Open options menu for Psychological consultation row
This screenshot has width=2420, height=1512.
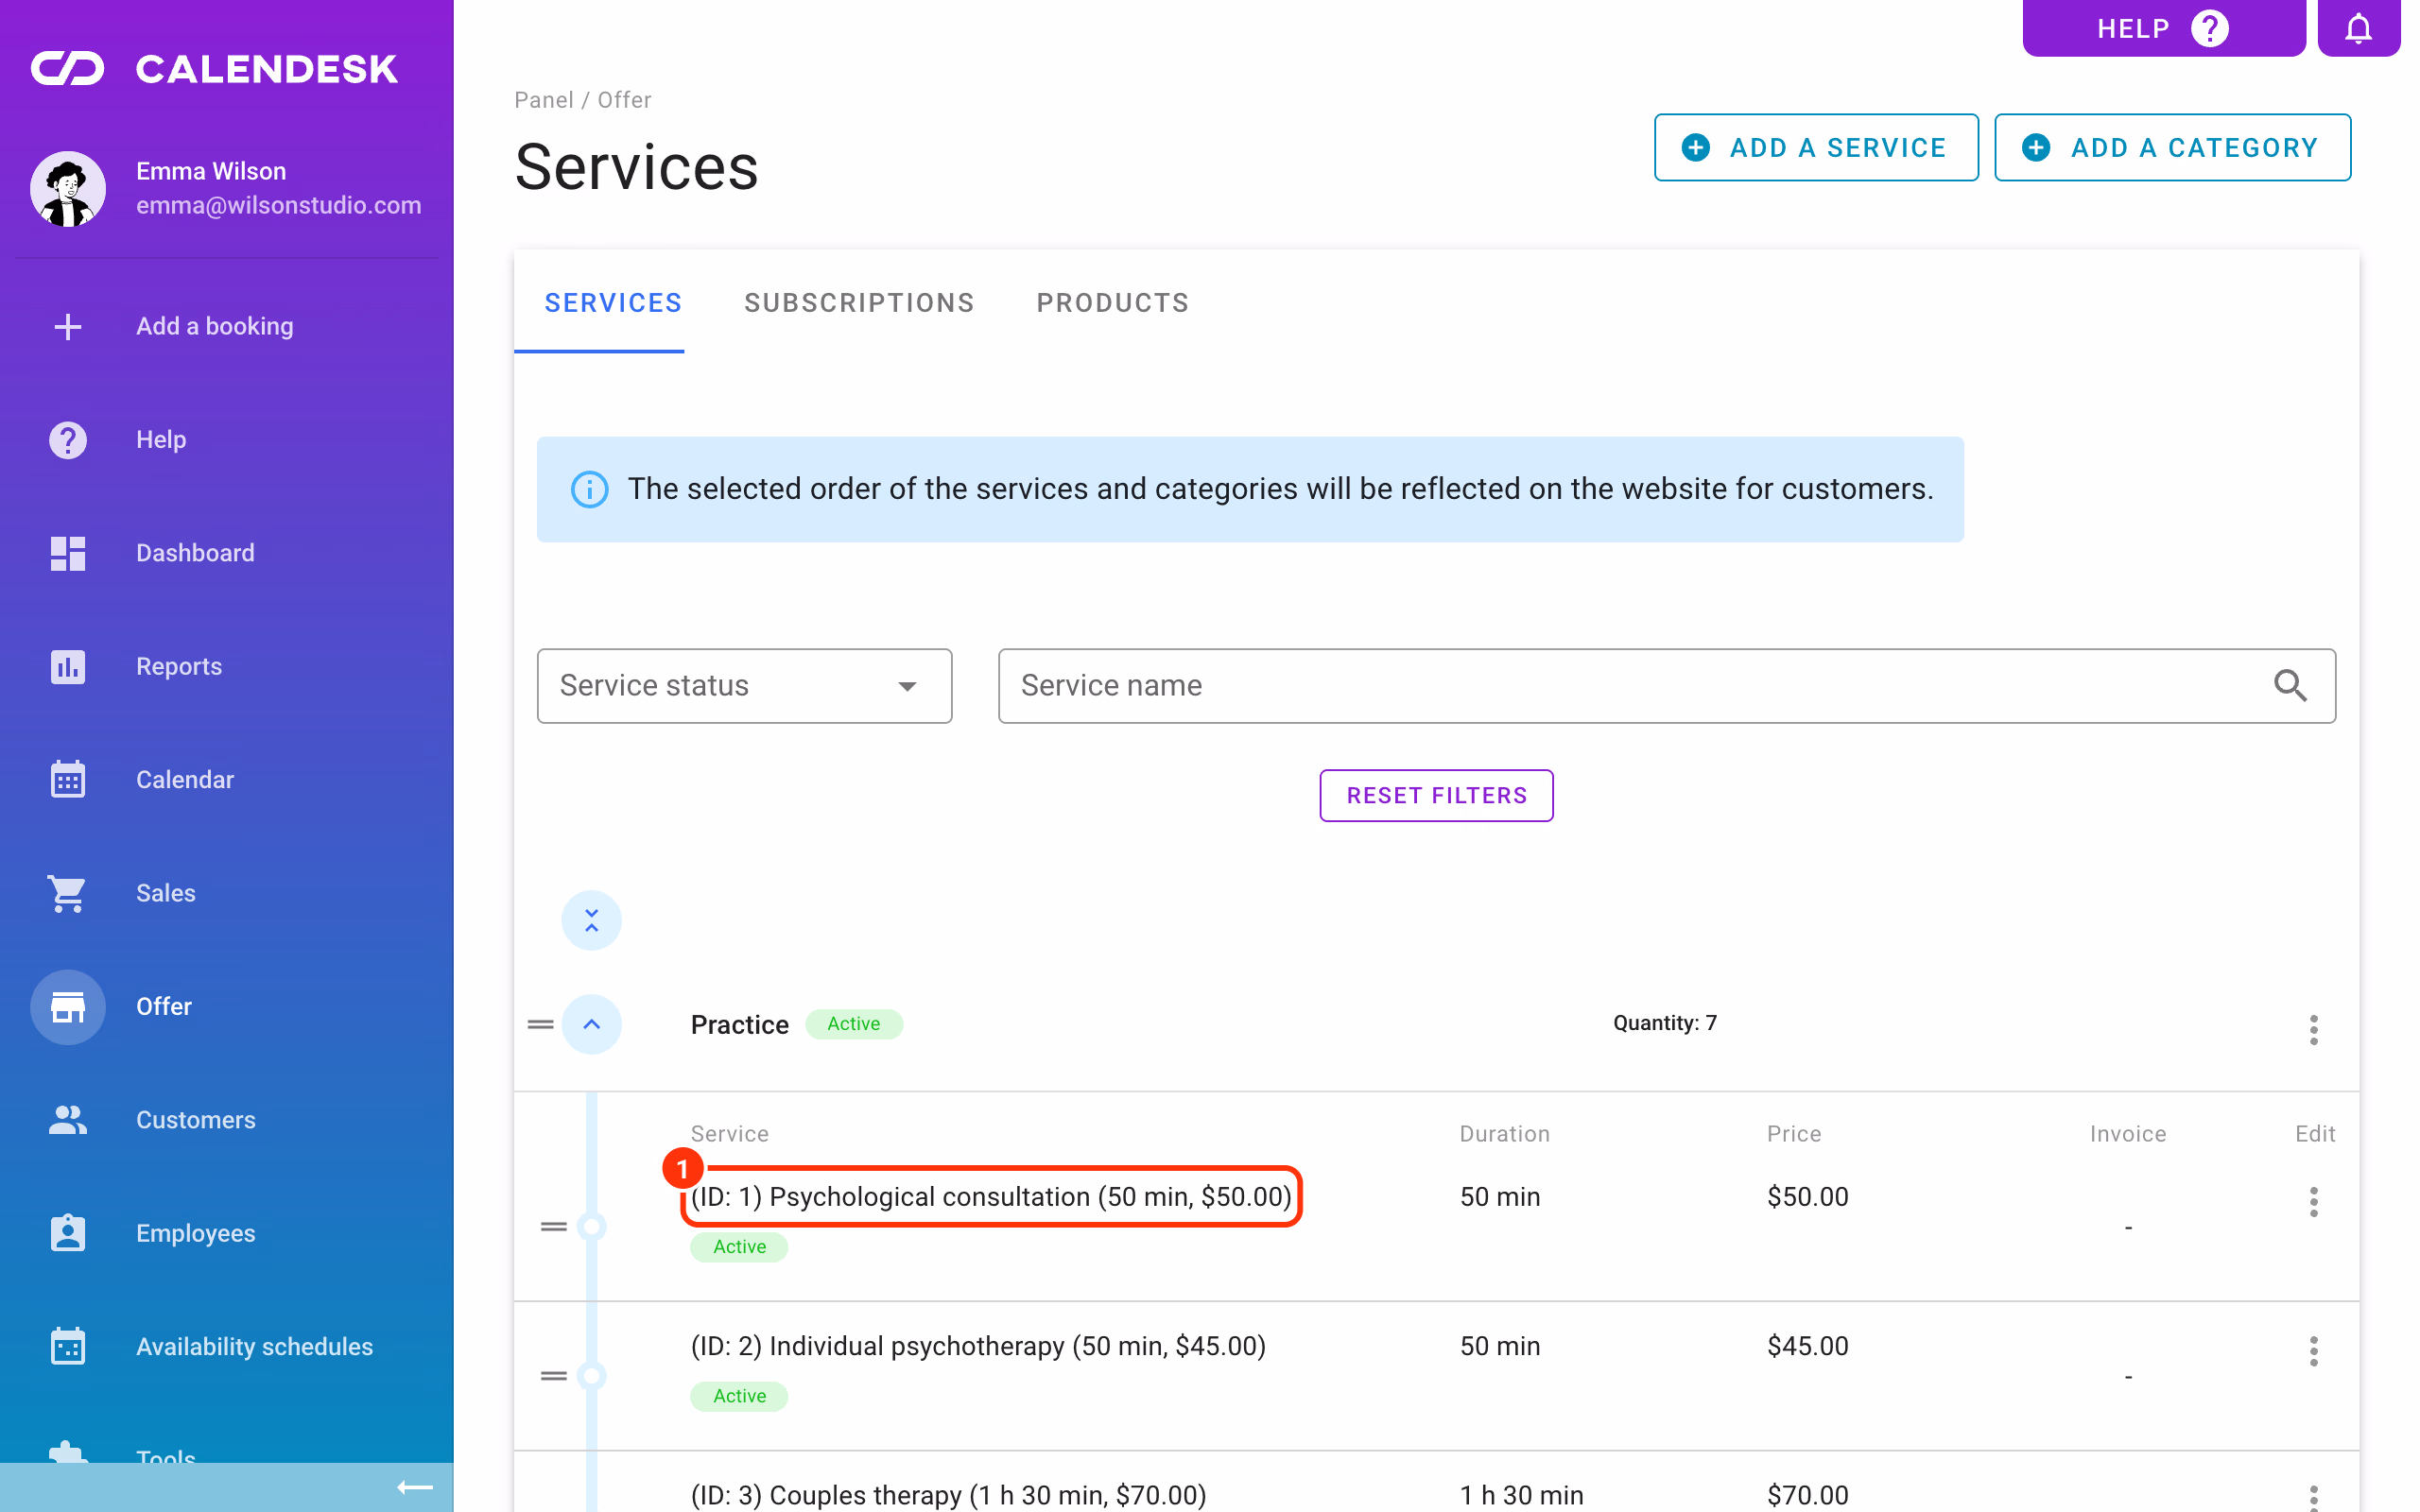point(2313,1201)
